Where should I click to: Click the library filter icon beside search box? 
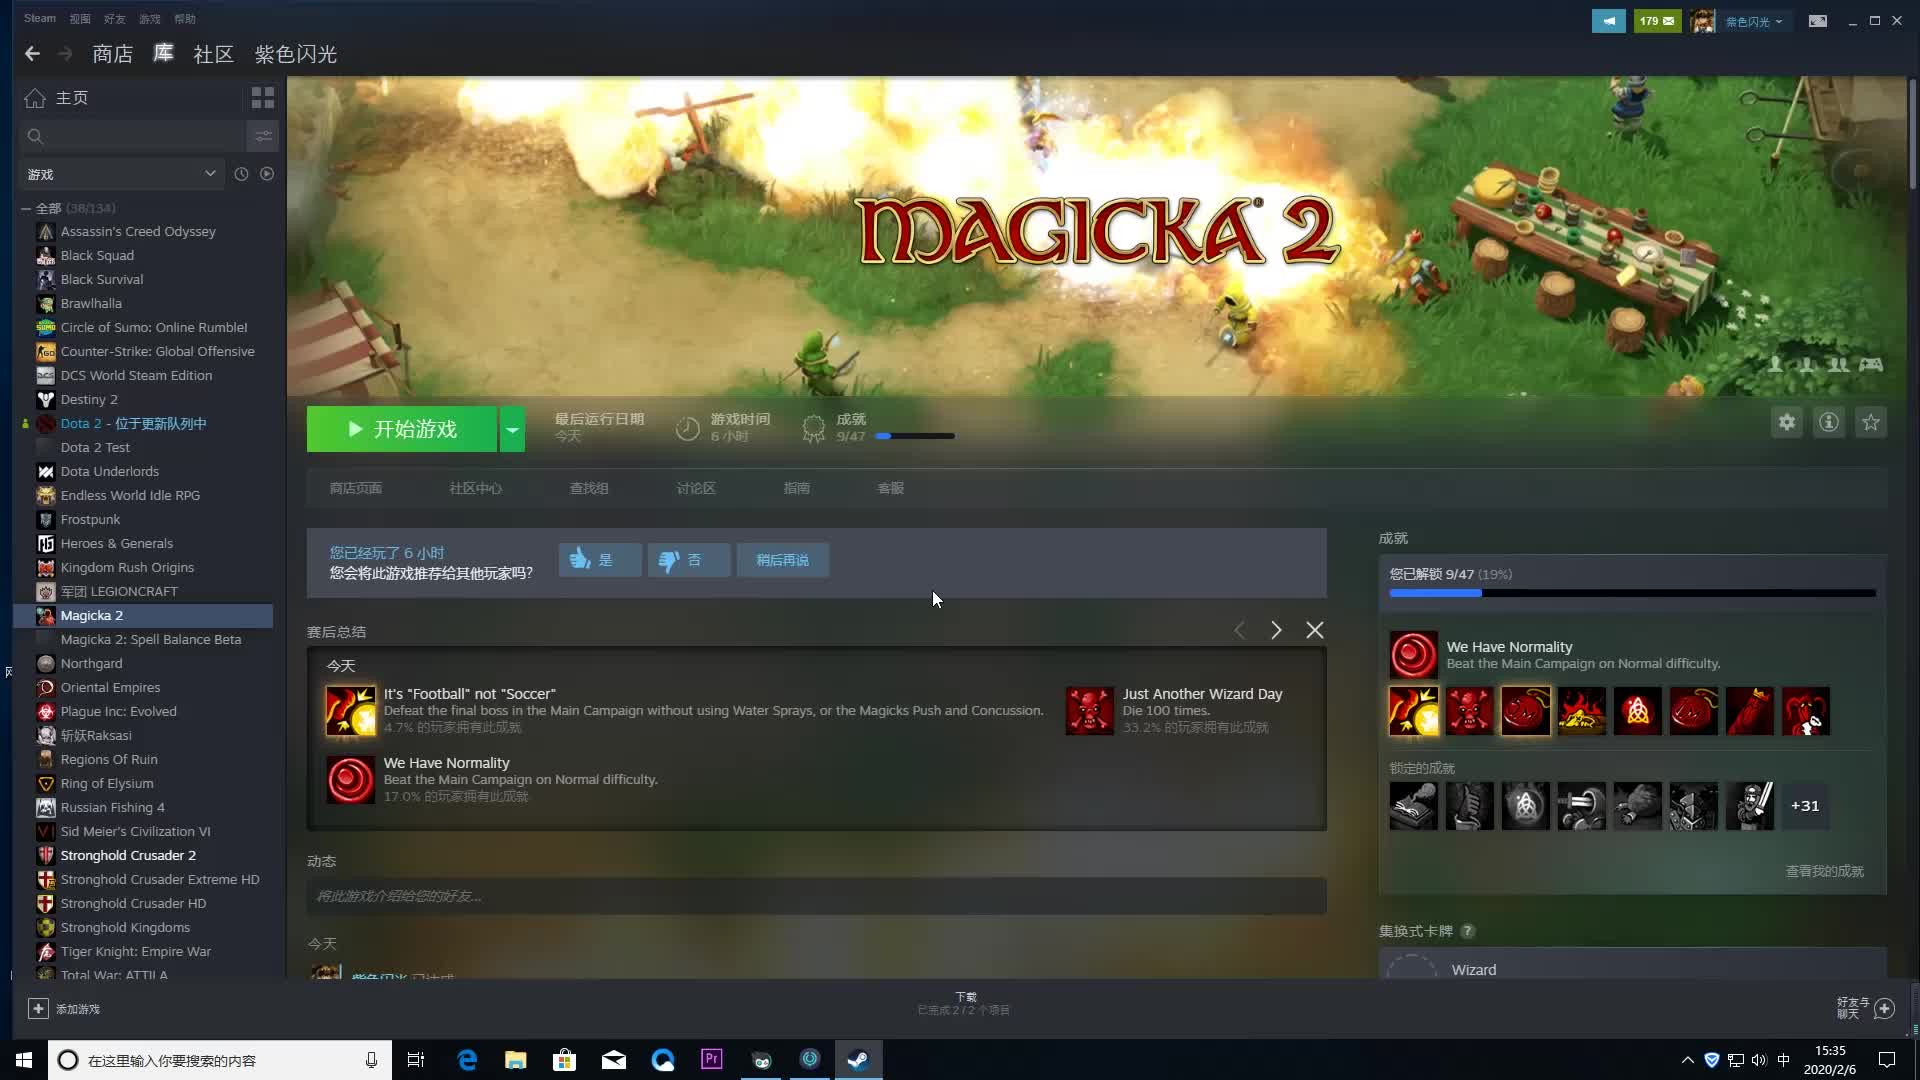click(x=264, y=136)
